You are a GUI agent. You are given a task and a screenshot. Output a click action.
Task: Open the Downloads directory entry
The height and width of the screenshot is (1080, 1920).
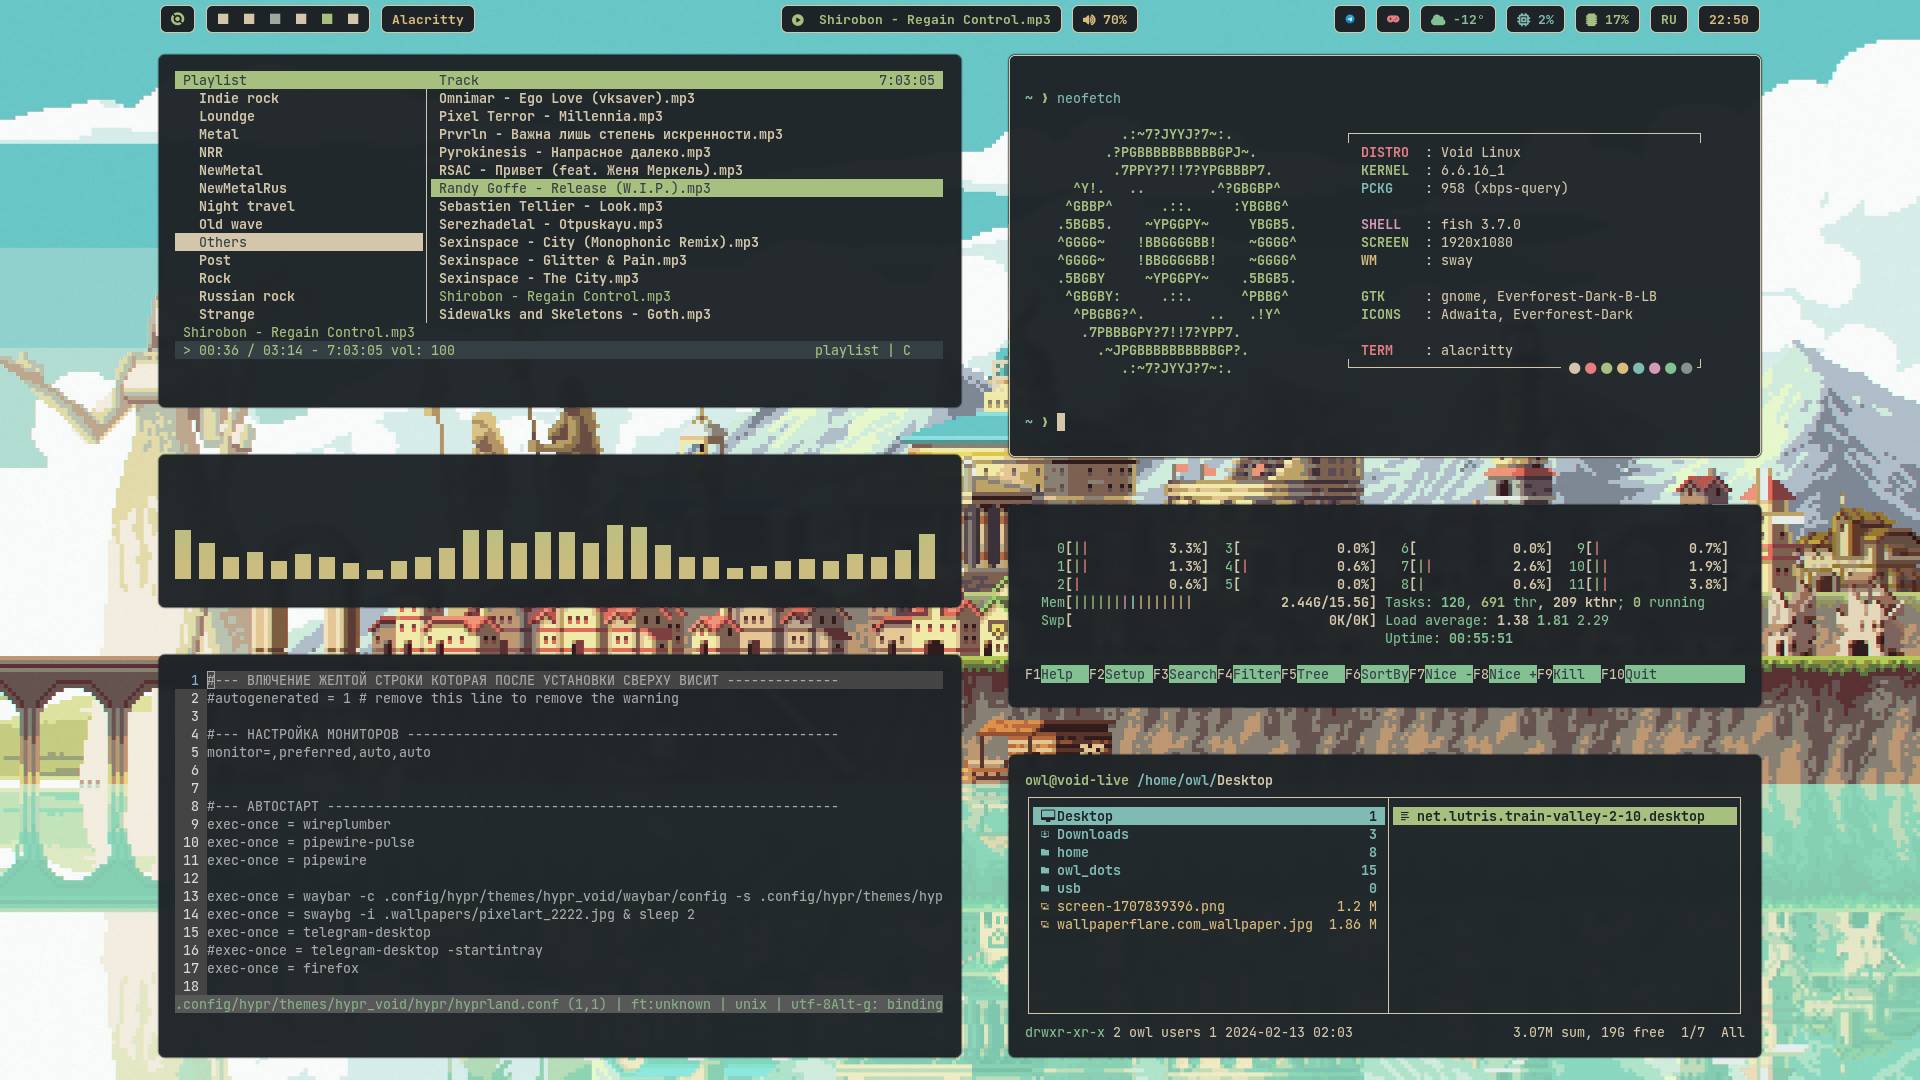pyautogui.click(x=1092, y=834)
